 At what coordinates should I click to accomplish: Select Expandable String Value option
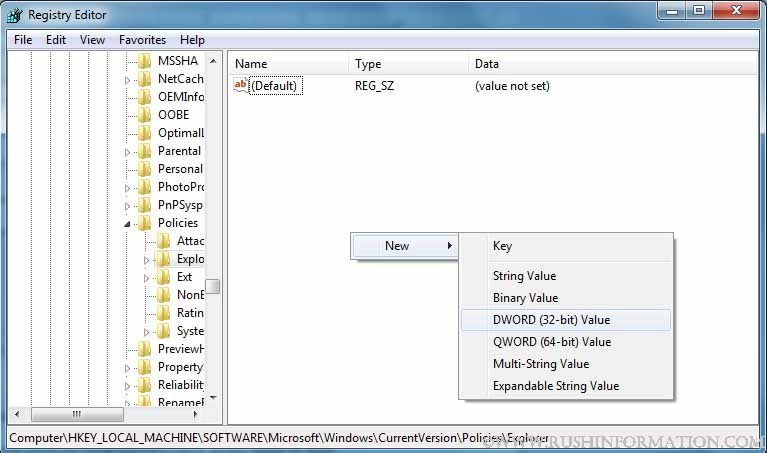(x=556, y=386)
